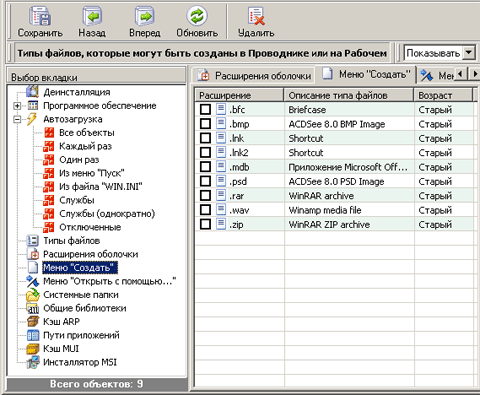The width and height of the screenshot is (480, 395).
Task: Click the .rar extension text
Action: pos(237,196)
